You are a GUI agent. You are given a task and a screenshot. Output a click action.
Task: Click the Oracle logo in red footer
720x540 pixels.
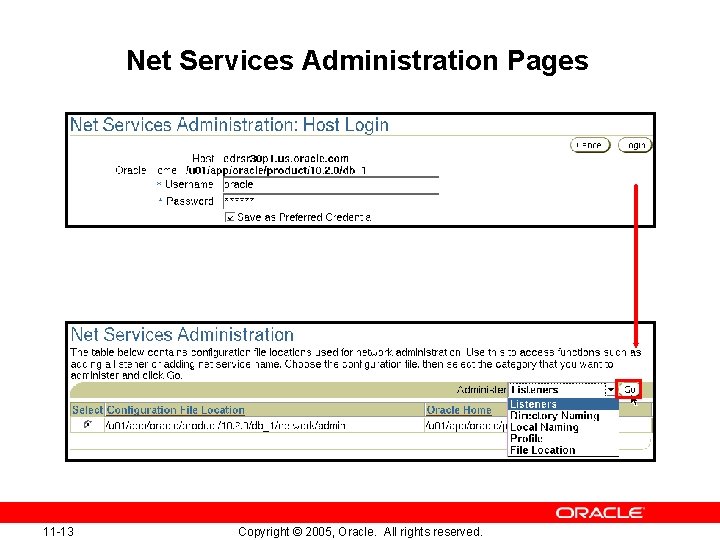[600, 512]
